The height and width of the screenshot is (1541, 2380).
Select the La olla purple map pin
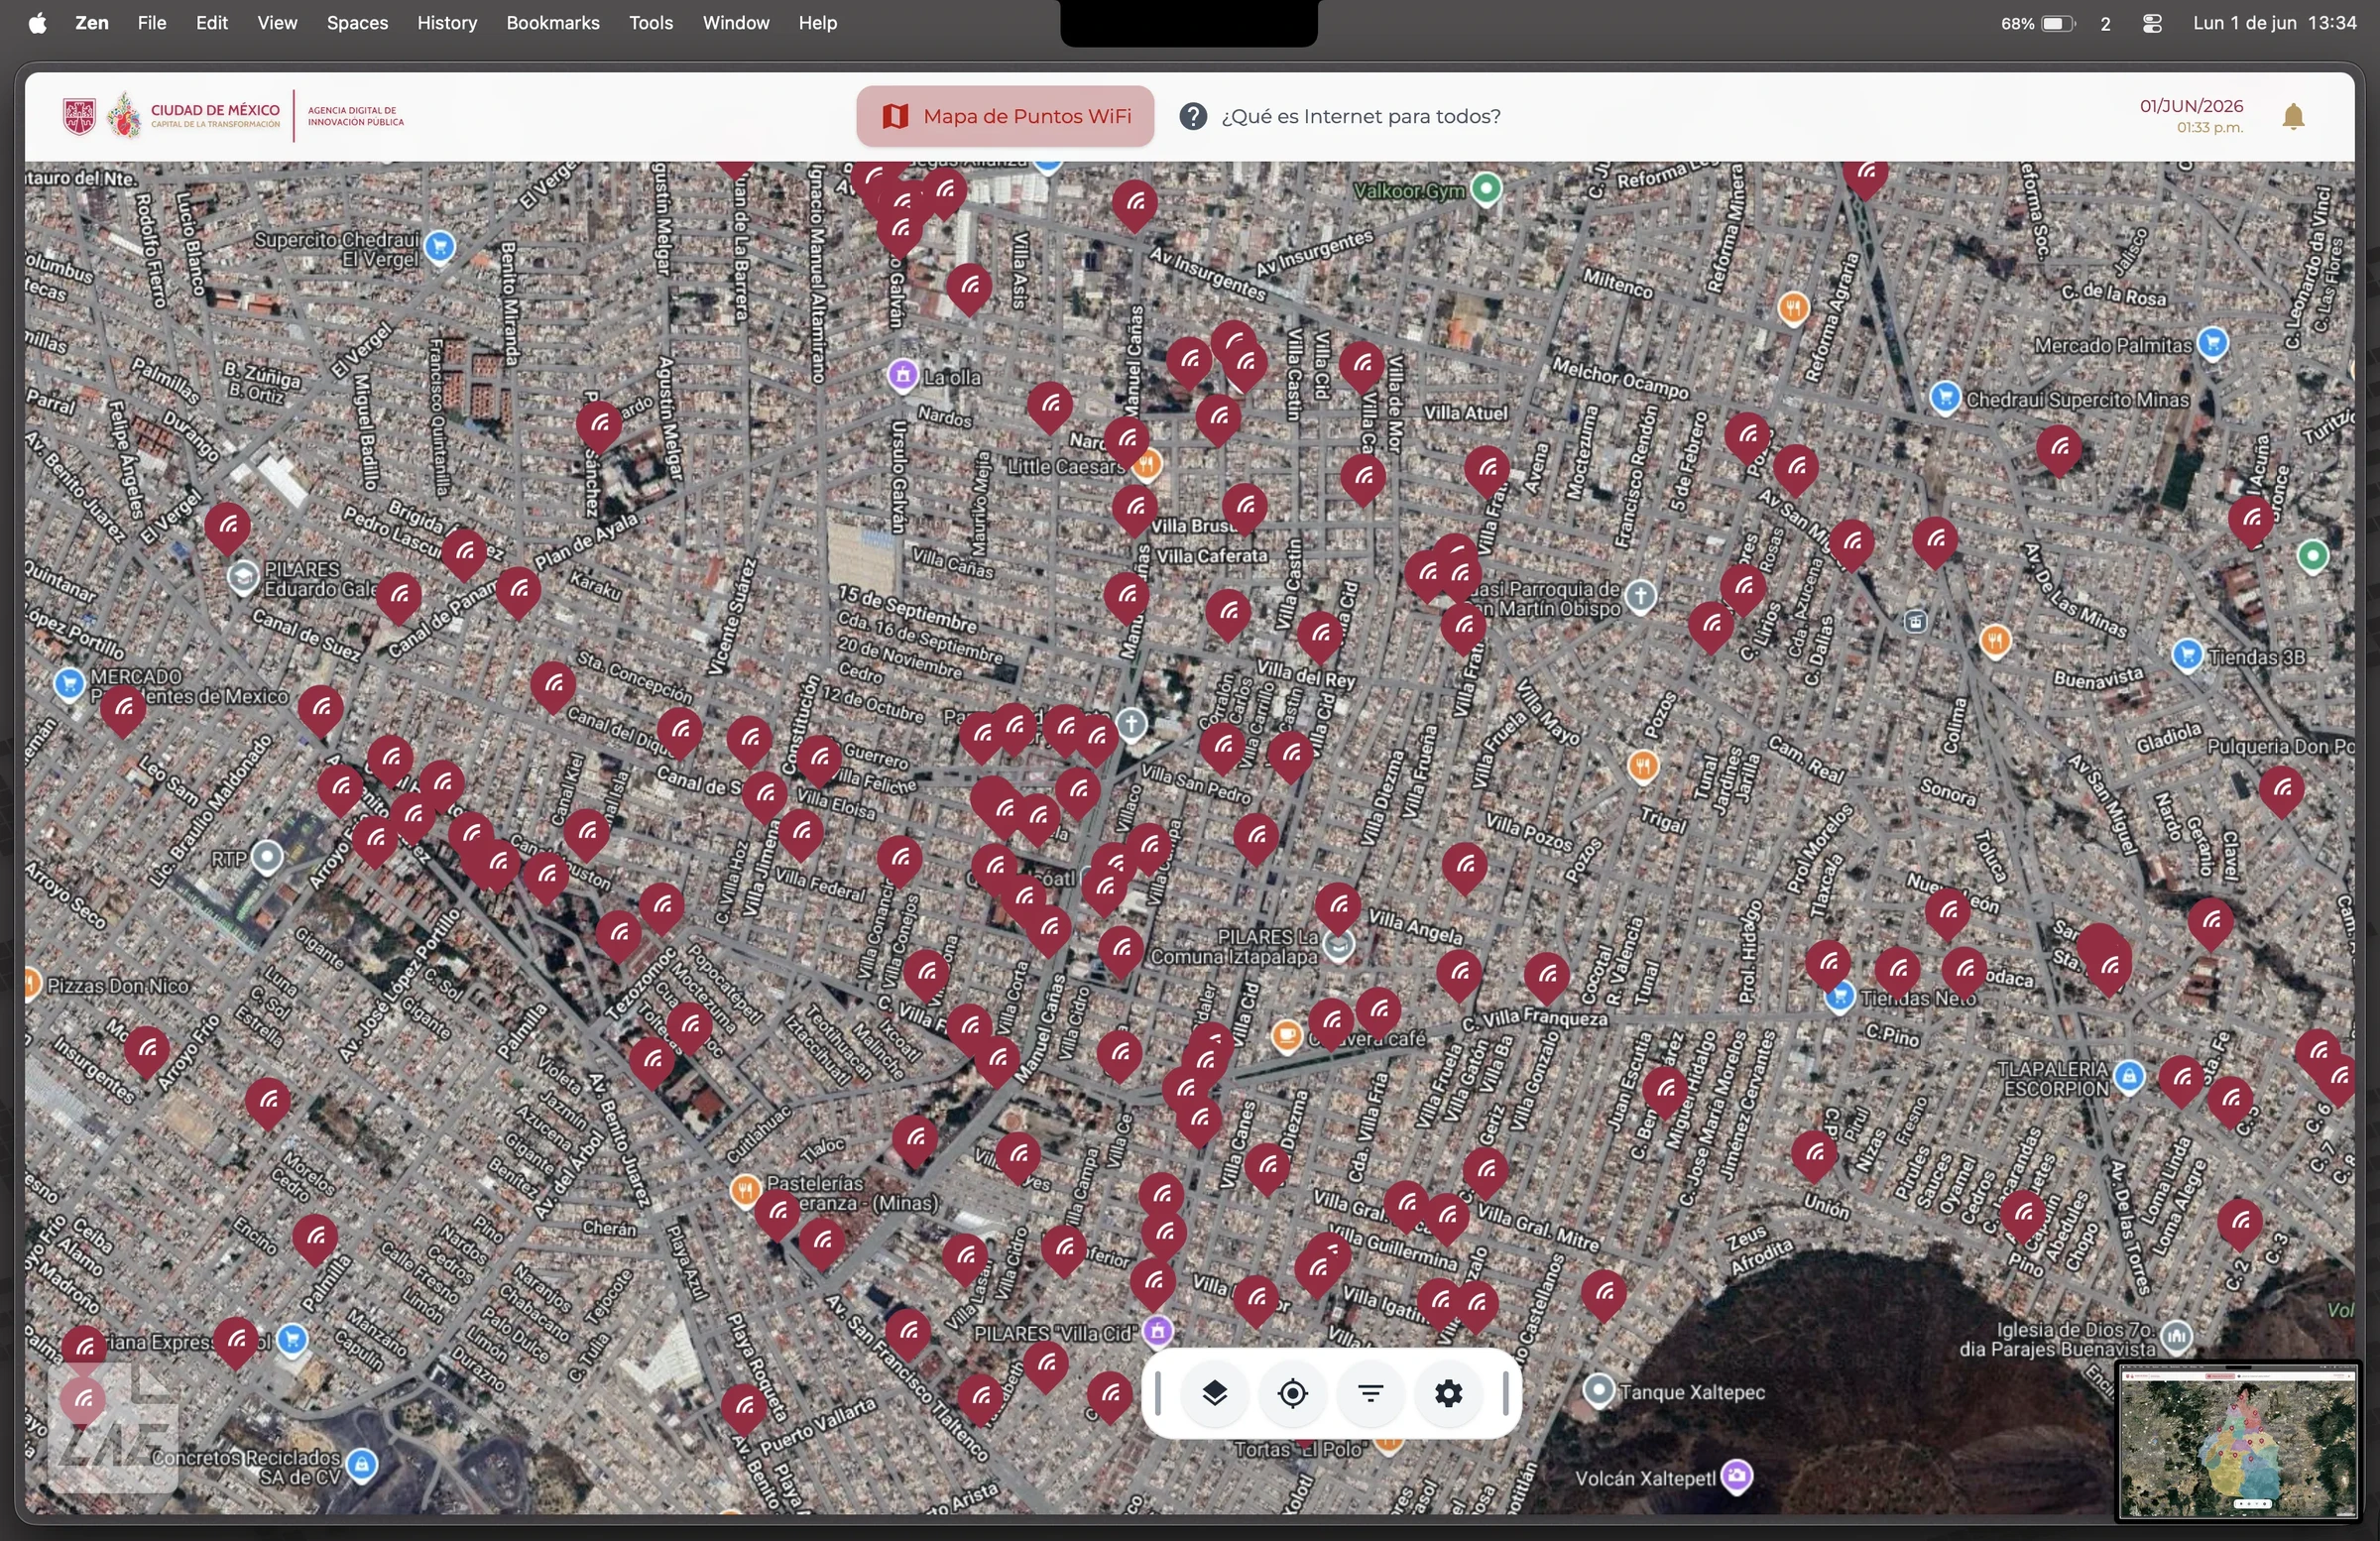coord(902,376)
